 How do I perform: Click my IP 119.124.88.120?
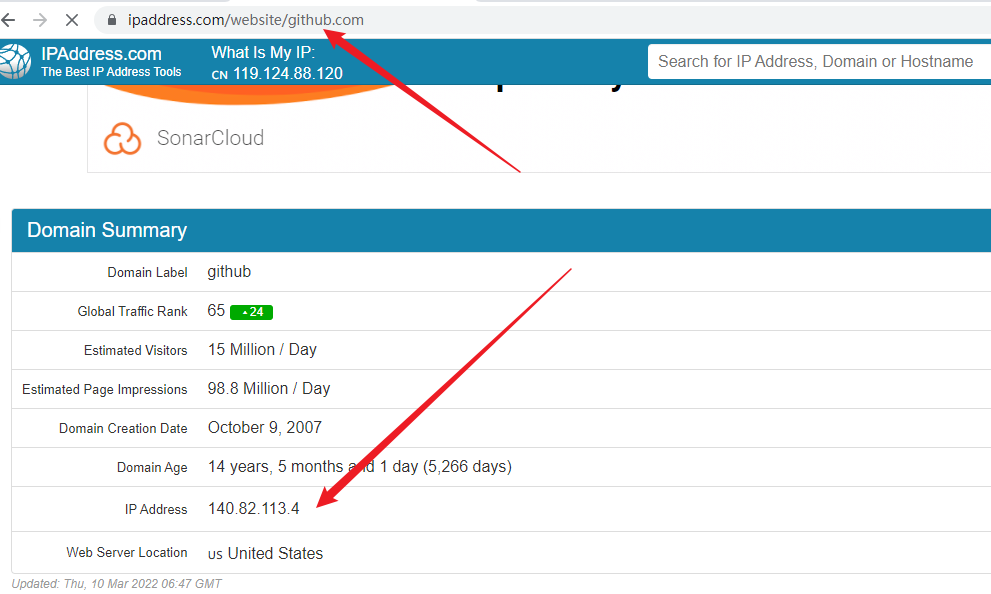pyautogui.click(x=288, y=74)
